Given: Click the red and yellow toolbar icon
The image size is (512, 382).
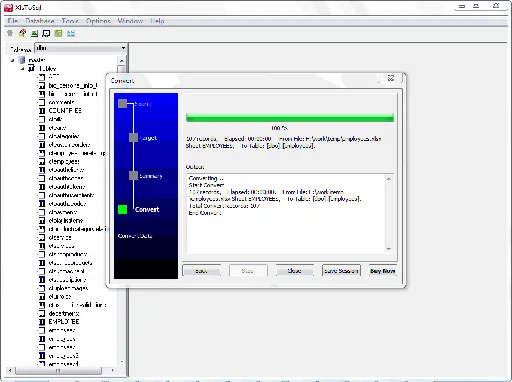Looking at the screenshot, I should [x=22, y=33].
